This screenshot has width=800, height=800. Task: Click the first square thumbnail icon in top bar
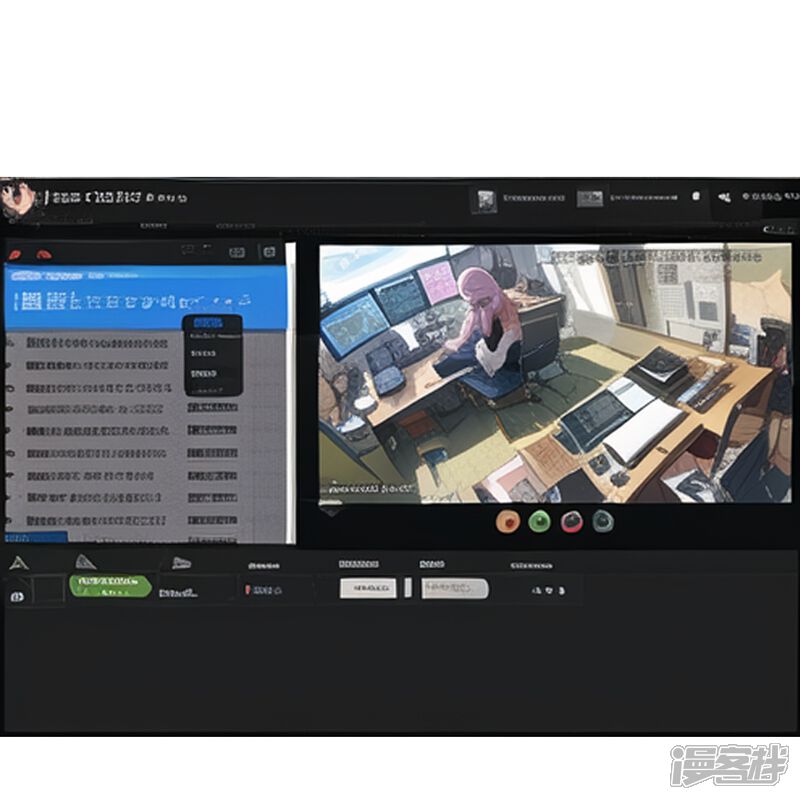pos(485,198)
